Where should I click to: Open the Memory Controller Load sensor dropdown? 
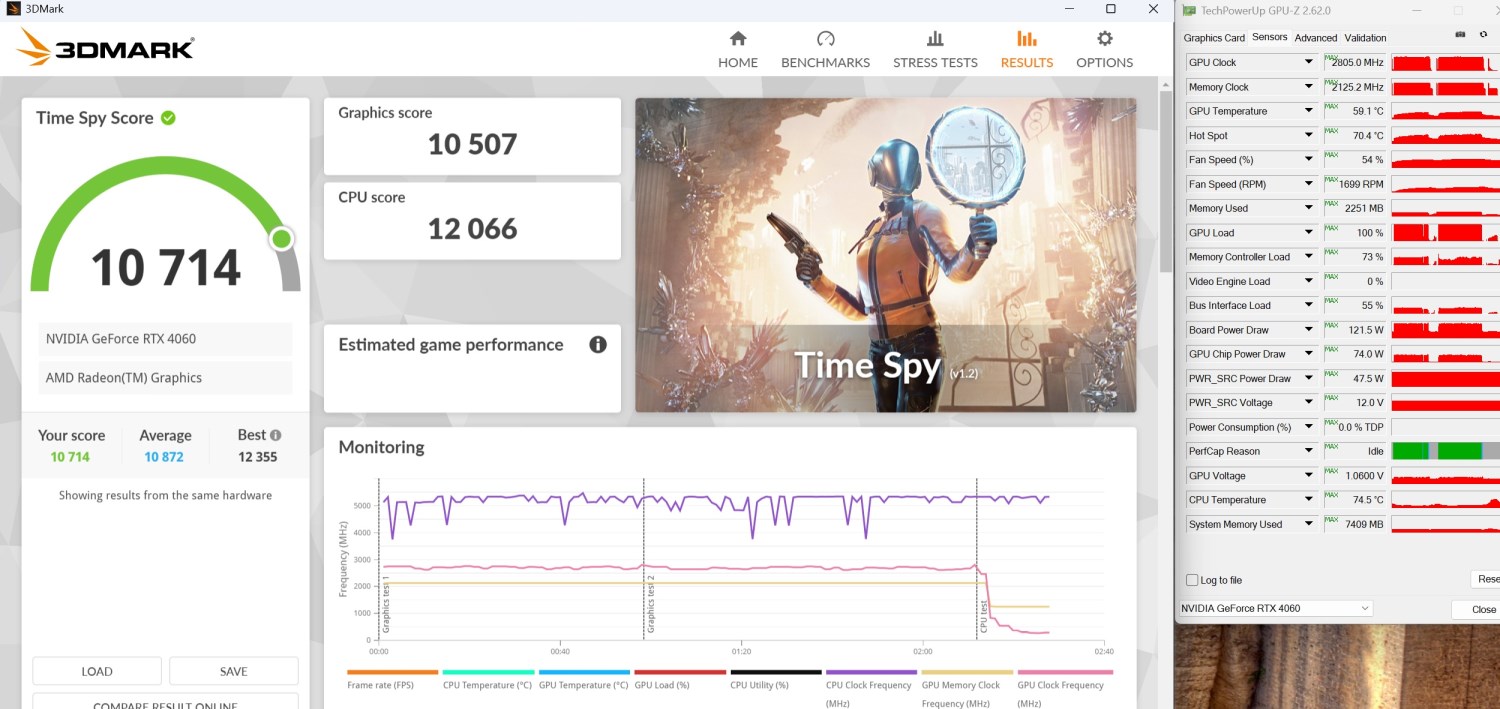point(1308,257)
